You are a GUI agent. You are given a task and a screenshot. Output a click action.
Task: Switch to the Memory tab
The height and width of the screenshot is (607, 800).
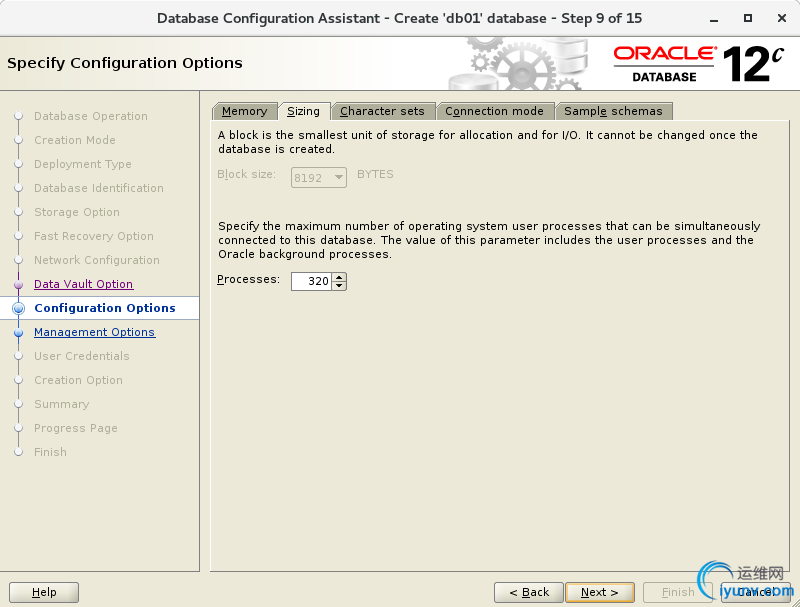(x=244, y=111)
